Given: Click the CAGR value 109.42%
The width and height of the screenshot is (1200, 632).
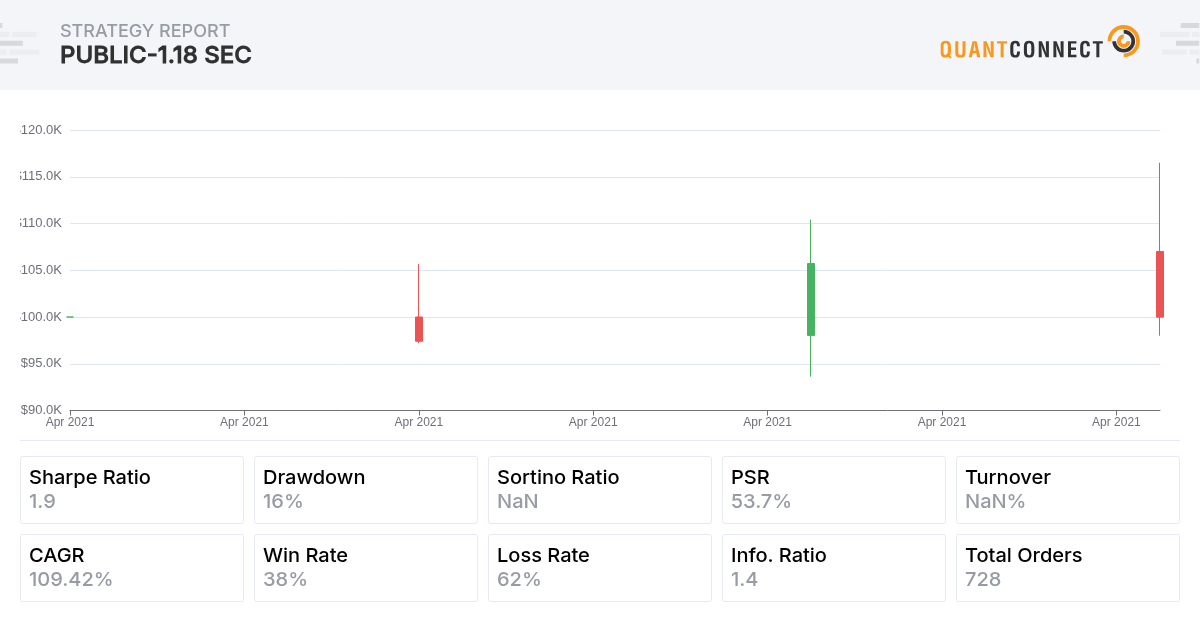Looking at the screenshot, I should coord(71,580).
